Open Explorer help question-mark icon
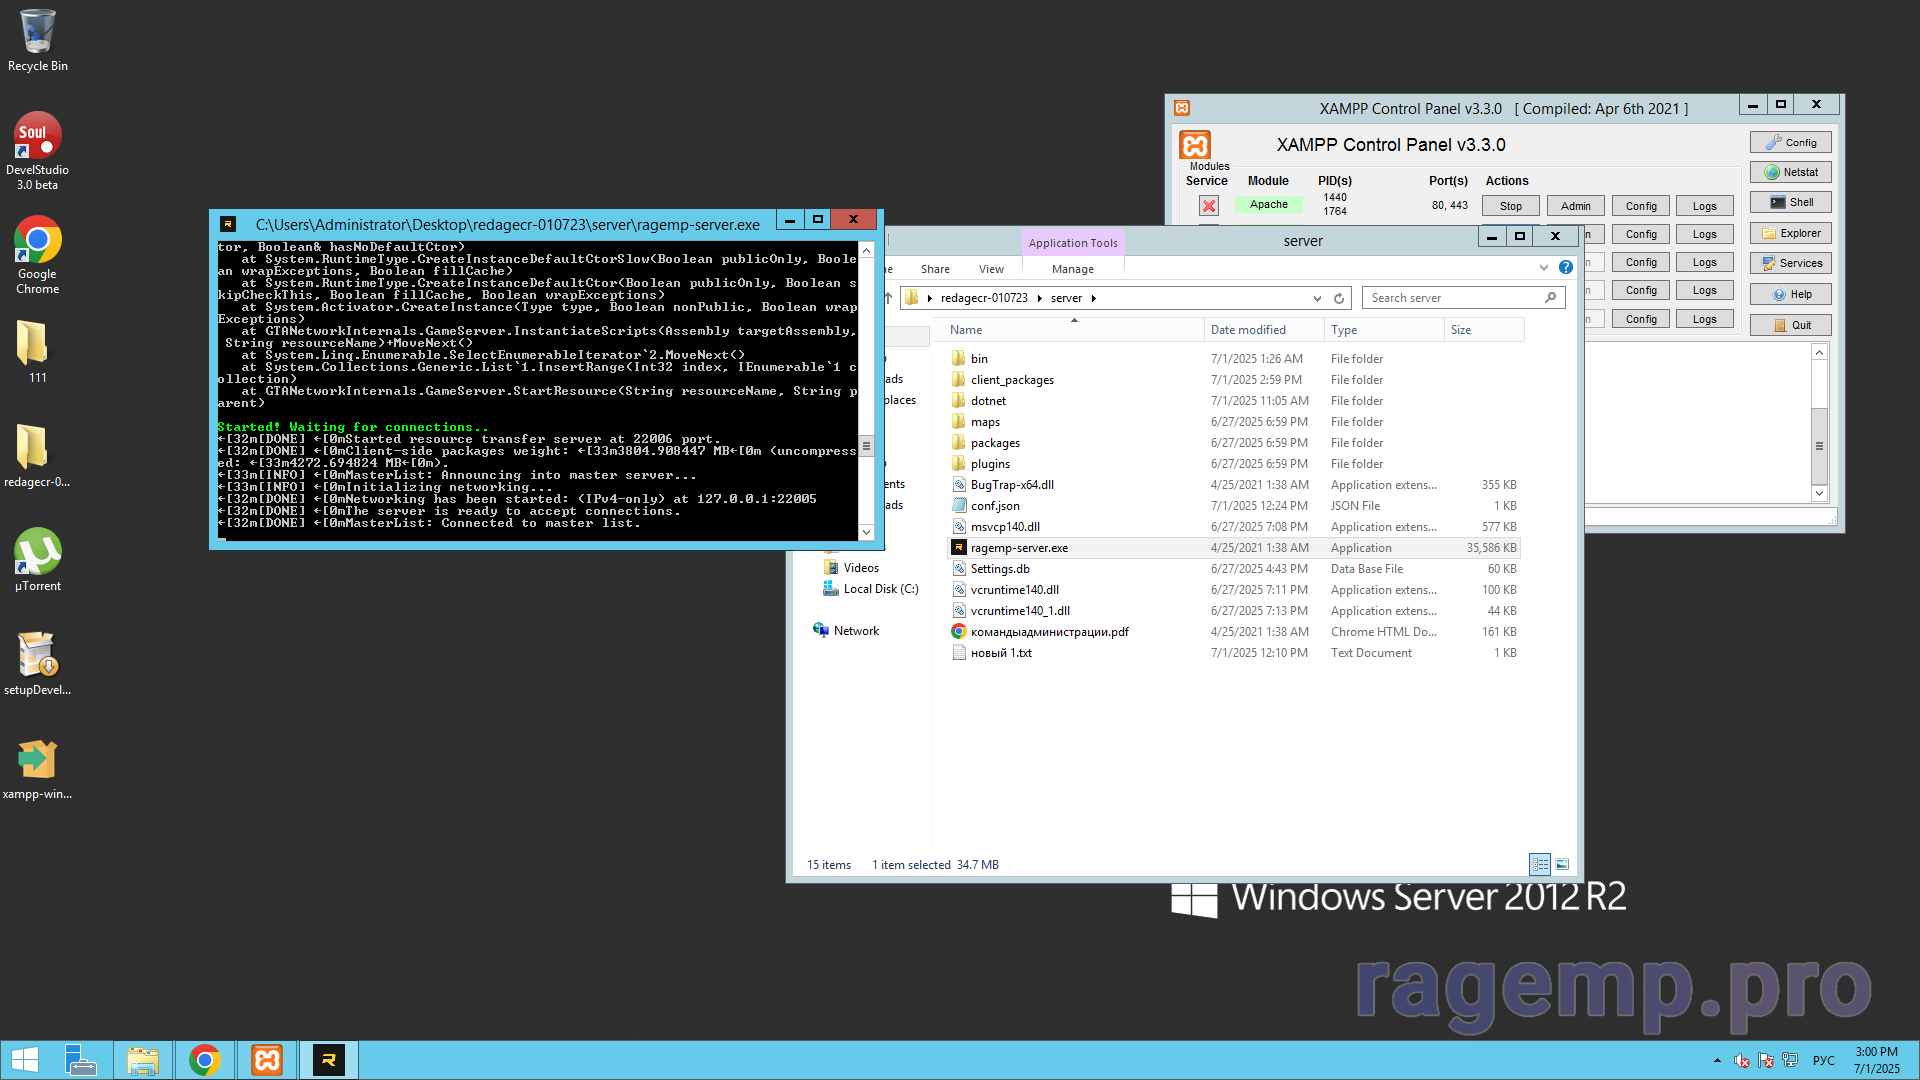 (1566, 267)
